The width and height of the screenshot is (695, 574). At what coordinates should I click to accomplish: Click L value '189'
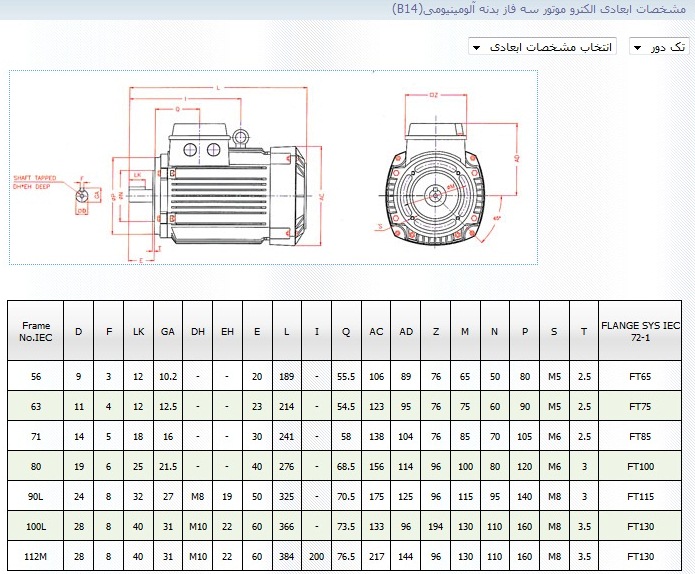tap(286, 376)
